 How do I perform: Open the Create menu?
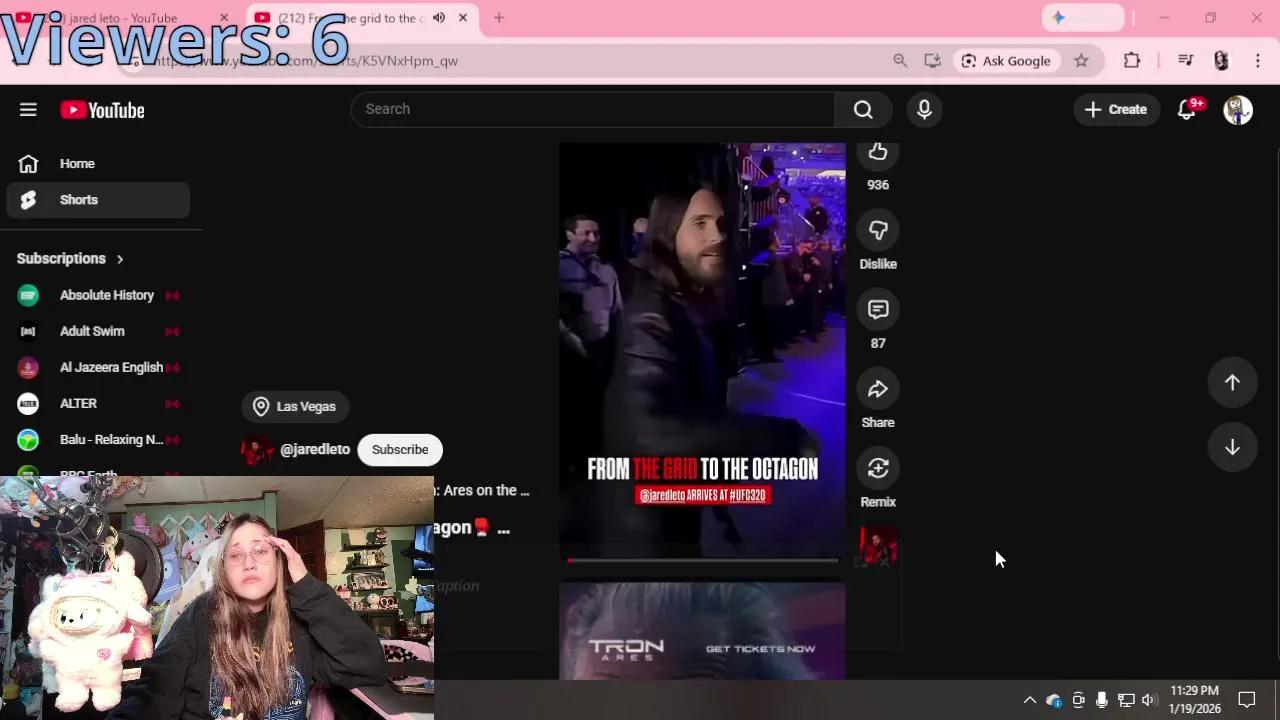click(1116, 109)
